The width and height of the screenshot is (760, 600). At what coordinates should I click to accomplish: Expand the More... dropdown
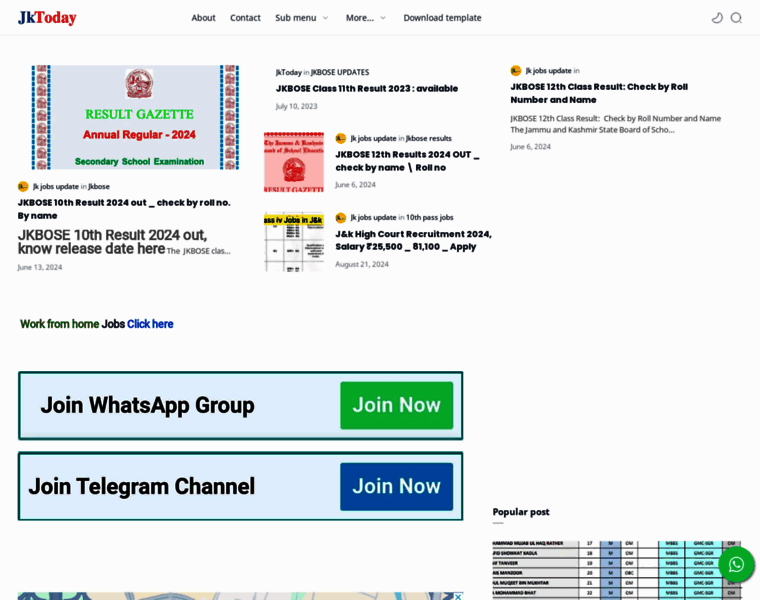tap(365, 18)
